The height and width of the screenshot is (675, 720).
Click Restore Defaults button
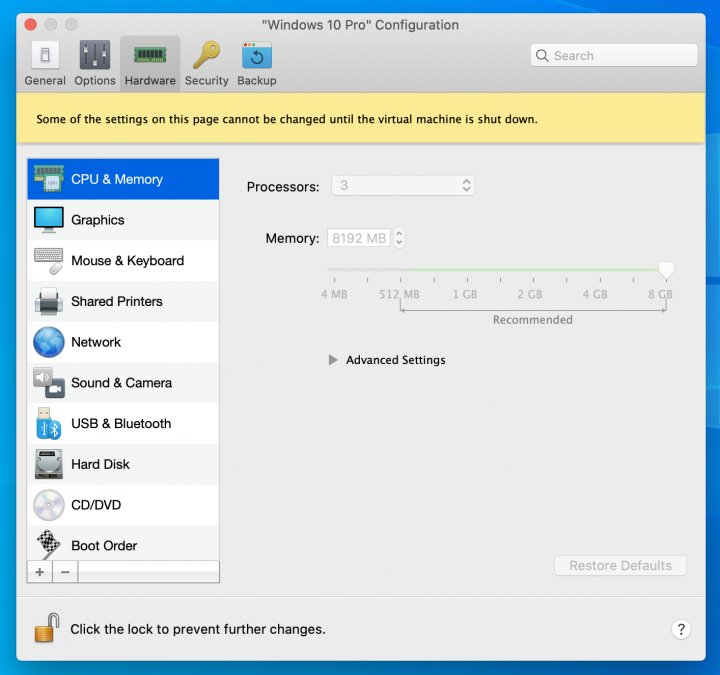620,565
